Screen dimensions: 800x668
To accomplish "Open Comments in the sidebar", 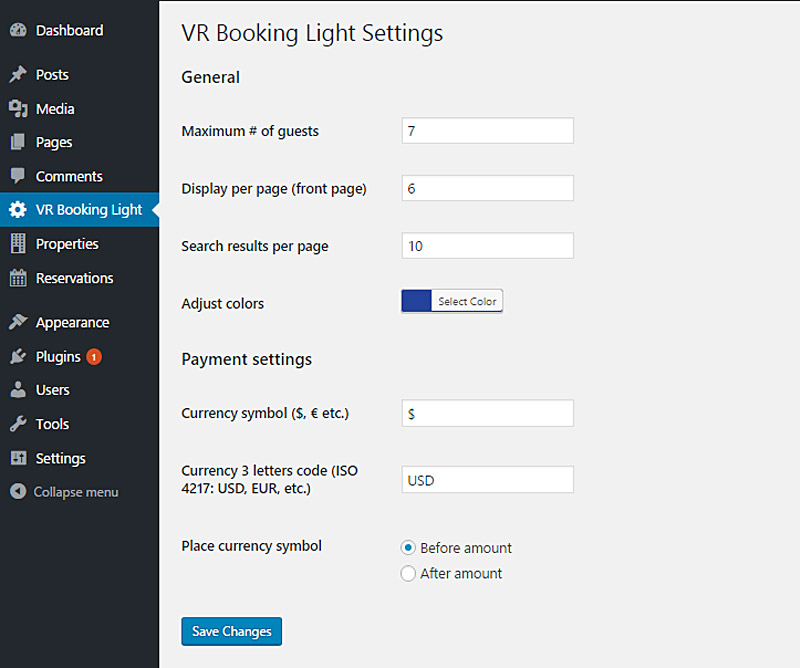I will [69, 177].
